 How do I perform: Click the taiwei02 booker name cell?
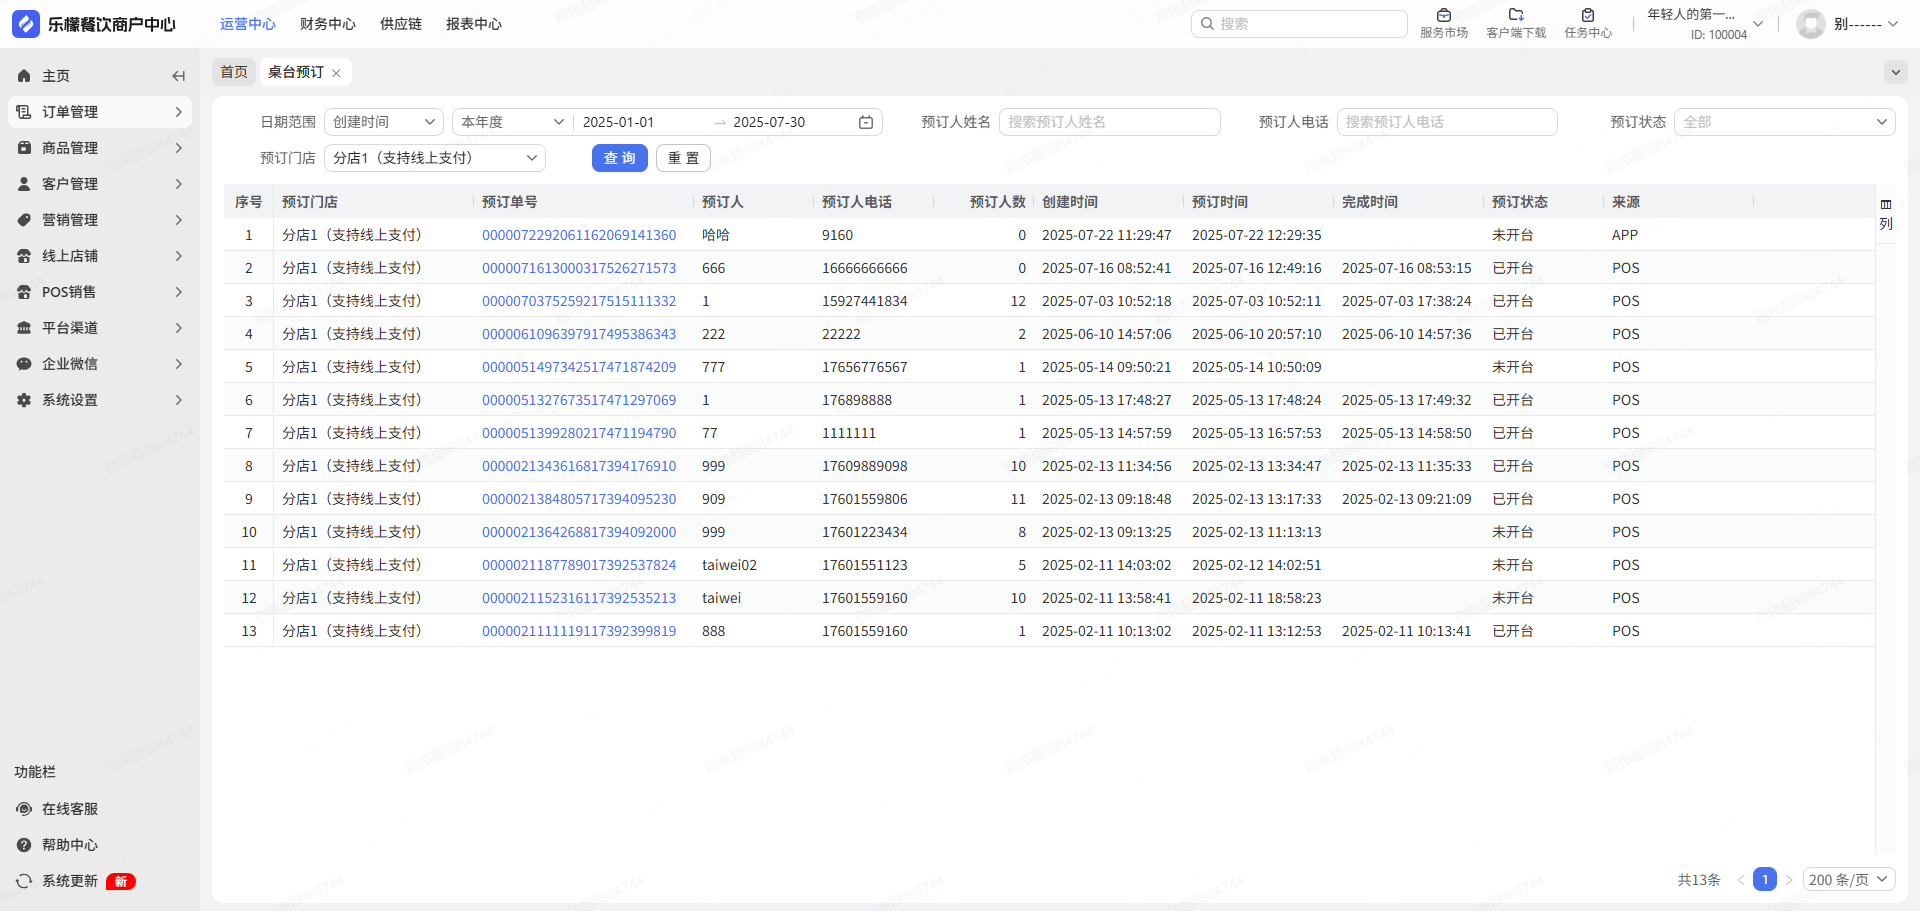(x=729, y=565)
